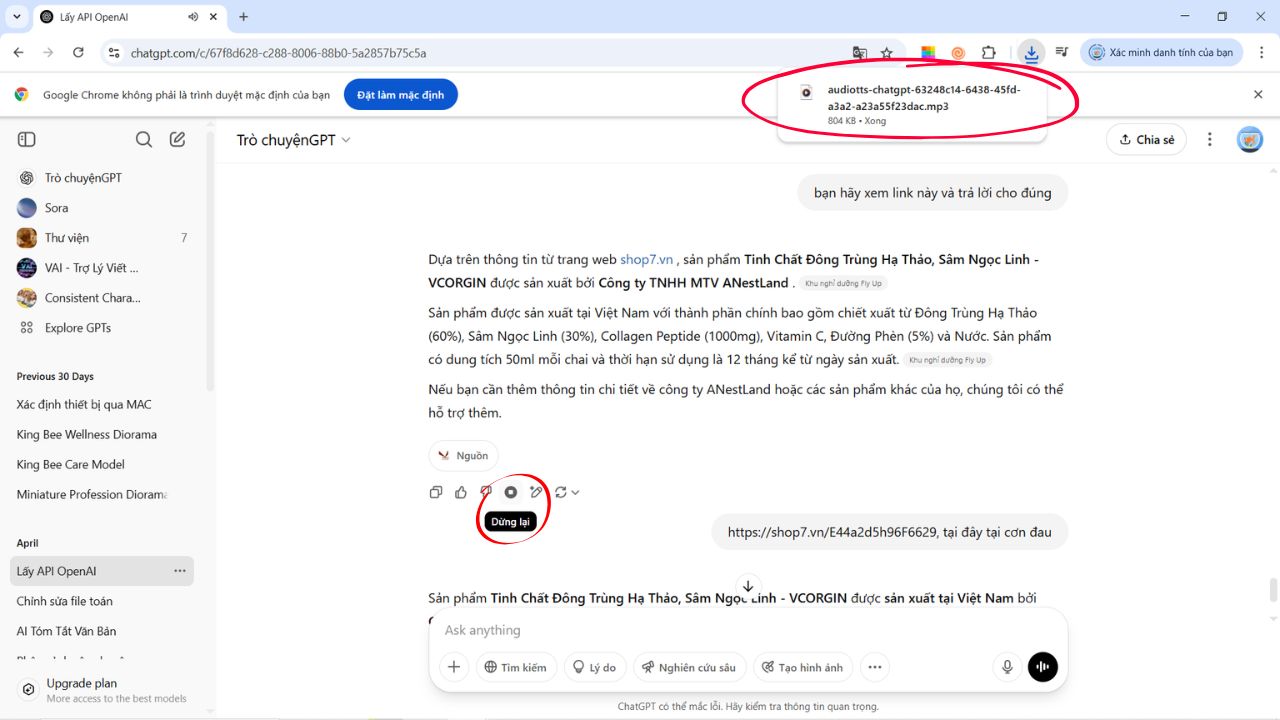Click the address bar URL
Viewport: 1280px width, 720px height.
point(278,53)
